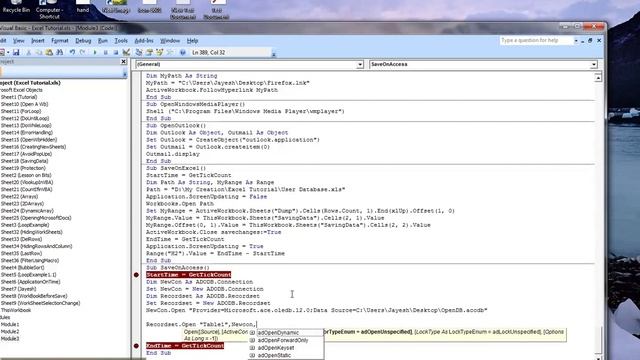Select Sheet4 (BubbleSort) in the project tree
Screen dimensions: 640x360
point(22,268)
